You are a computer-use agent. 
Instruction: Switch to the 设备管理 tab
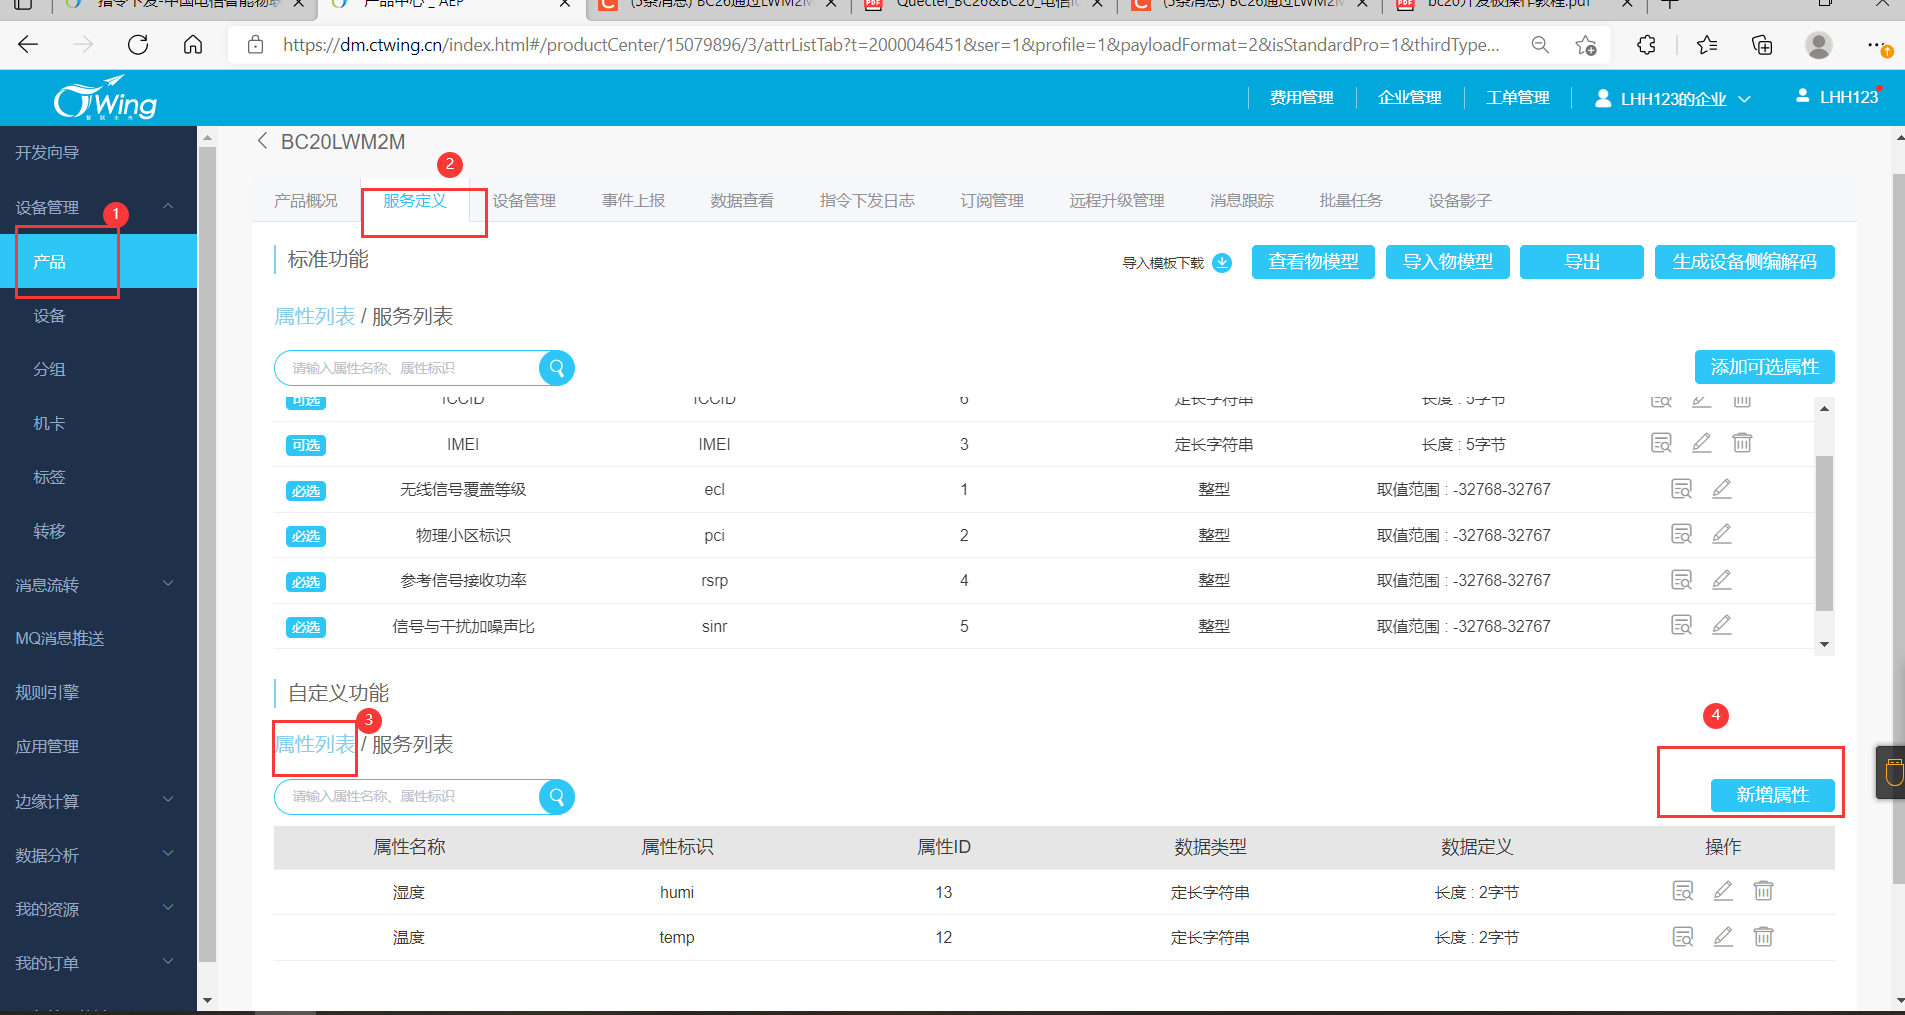coord(524,200)
